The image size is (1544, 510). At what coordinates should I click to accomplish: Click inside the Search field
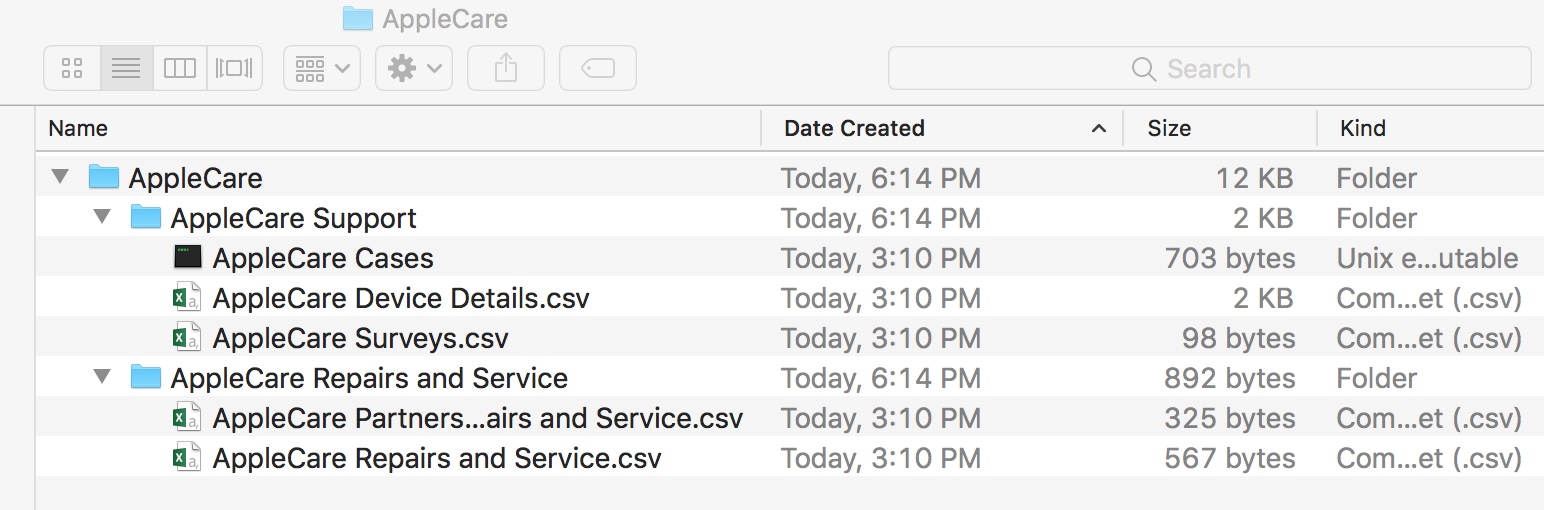pyautogui.click(x=1209, y=68)
